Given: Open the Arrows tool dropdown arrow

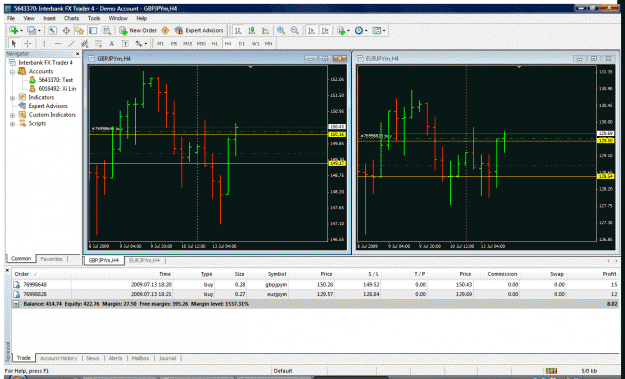Looking at the screenshot, I should (x=146, y=43).
